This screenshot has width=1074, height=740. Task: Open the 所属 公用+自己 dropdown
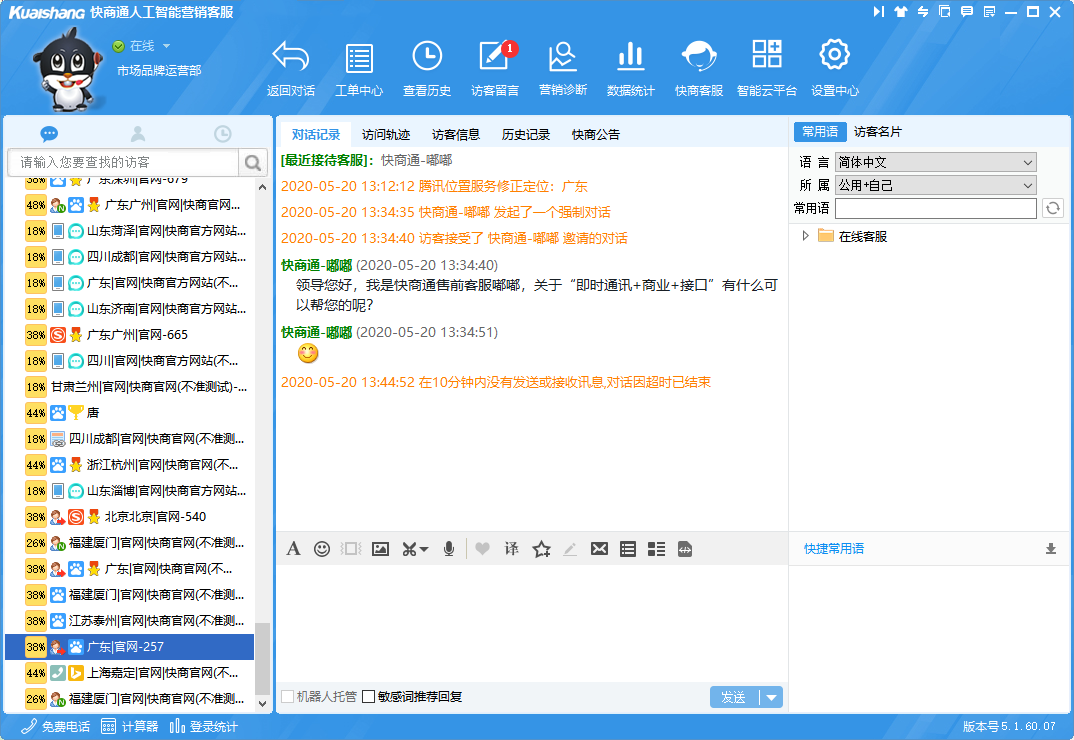[936, 185]
